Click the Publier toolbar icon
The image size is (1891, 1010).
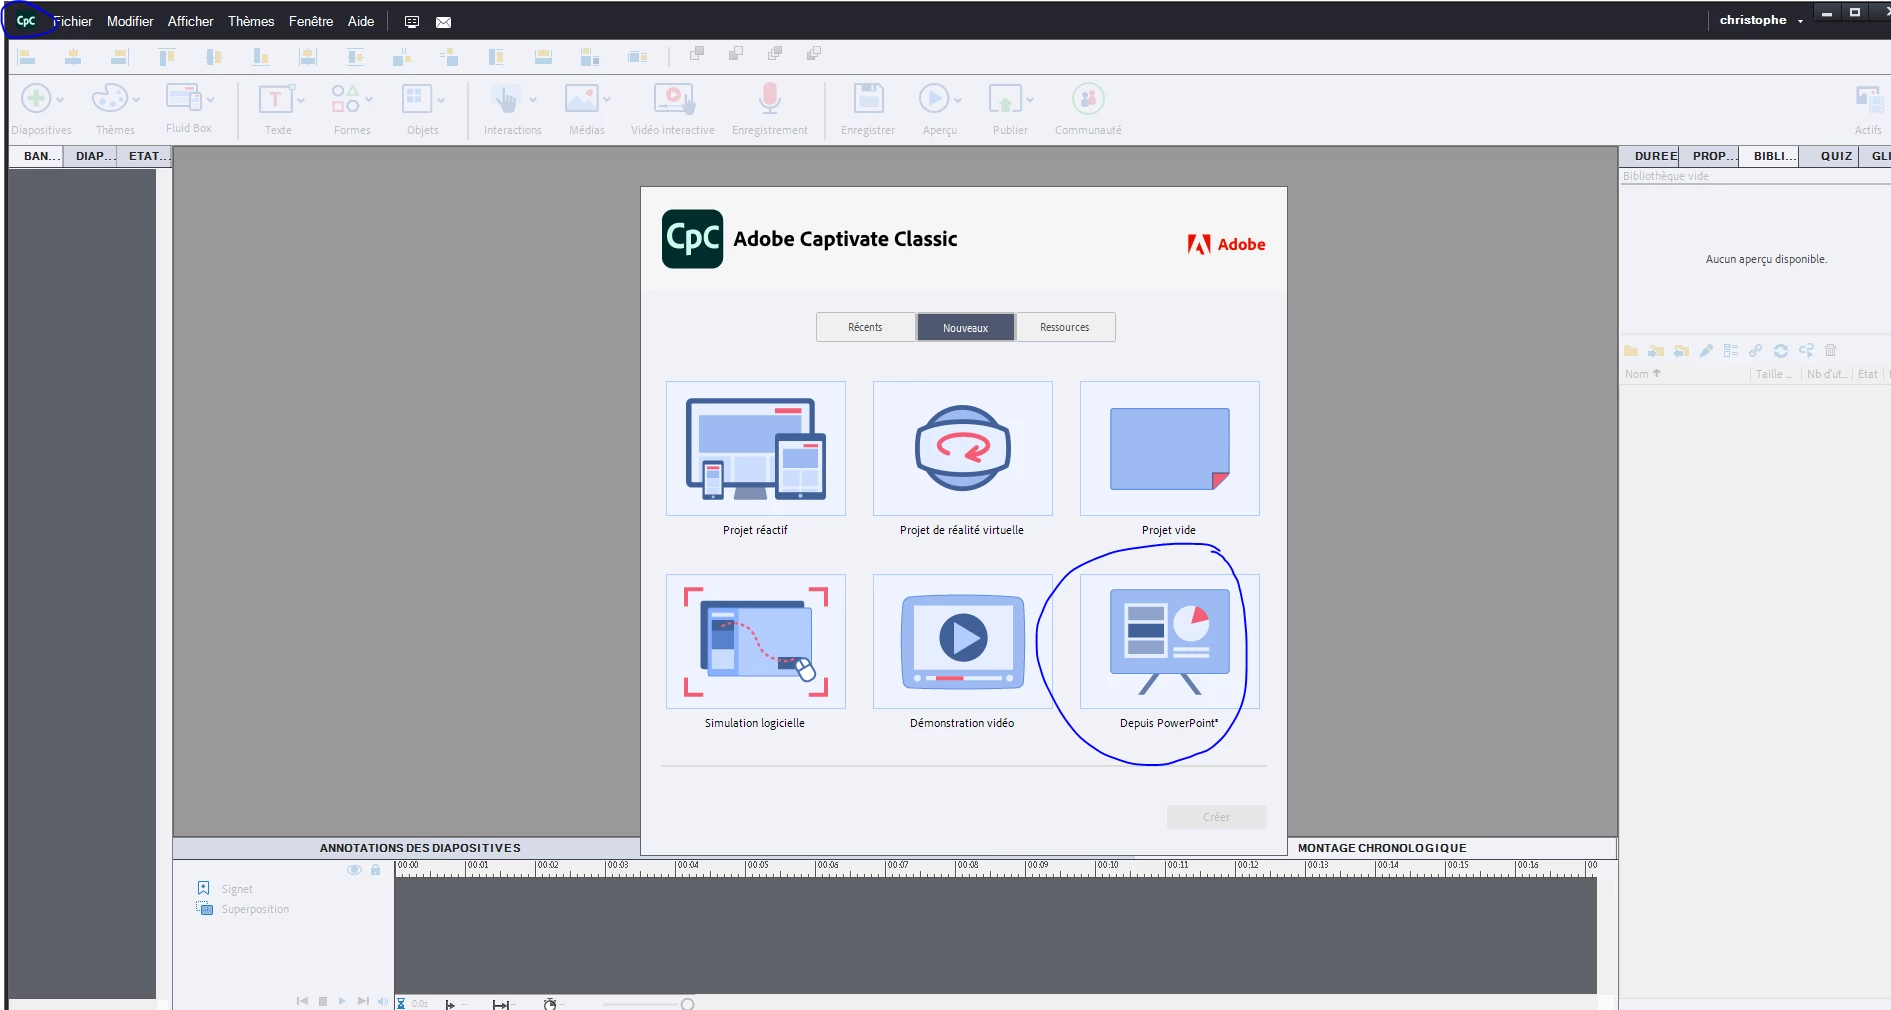coord(1005,99)
